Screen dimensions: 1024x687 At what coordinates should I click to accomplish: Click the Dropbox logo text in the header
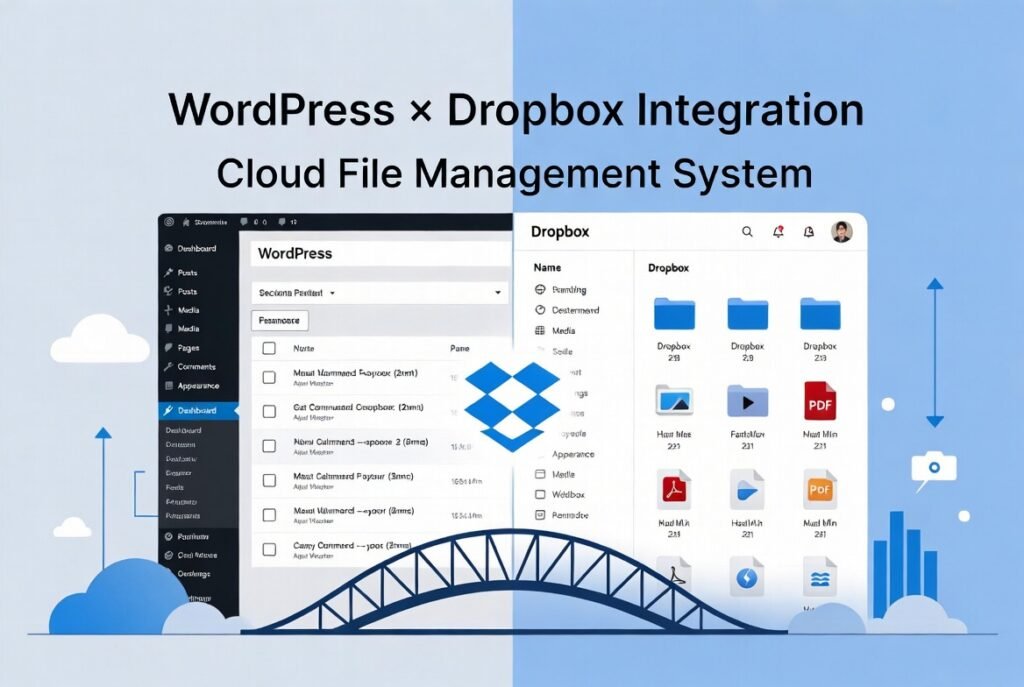[x=560, y=232]
